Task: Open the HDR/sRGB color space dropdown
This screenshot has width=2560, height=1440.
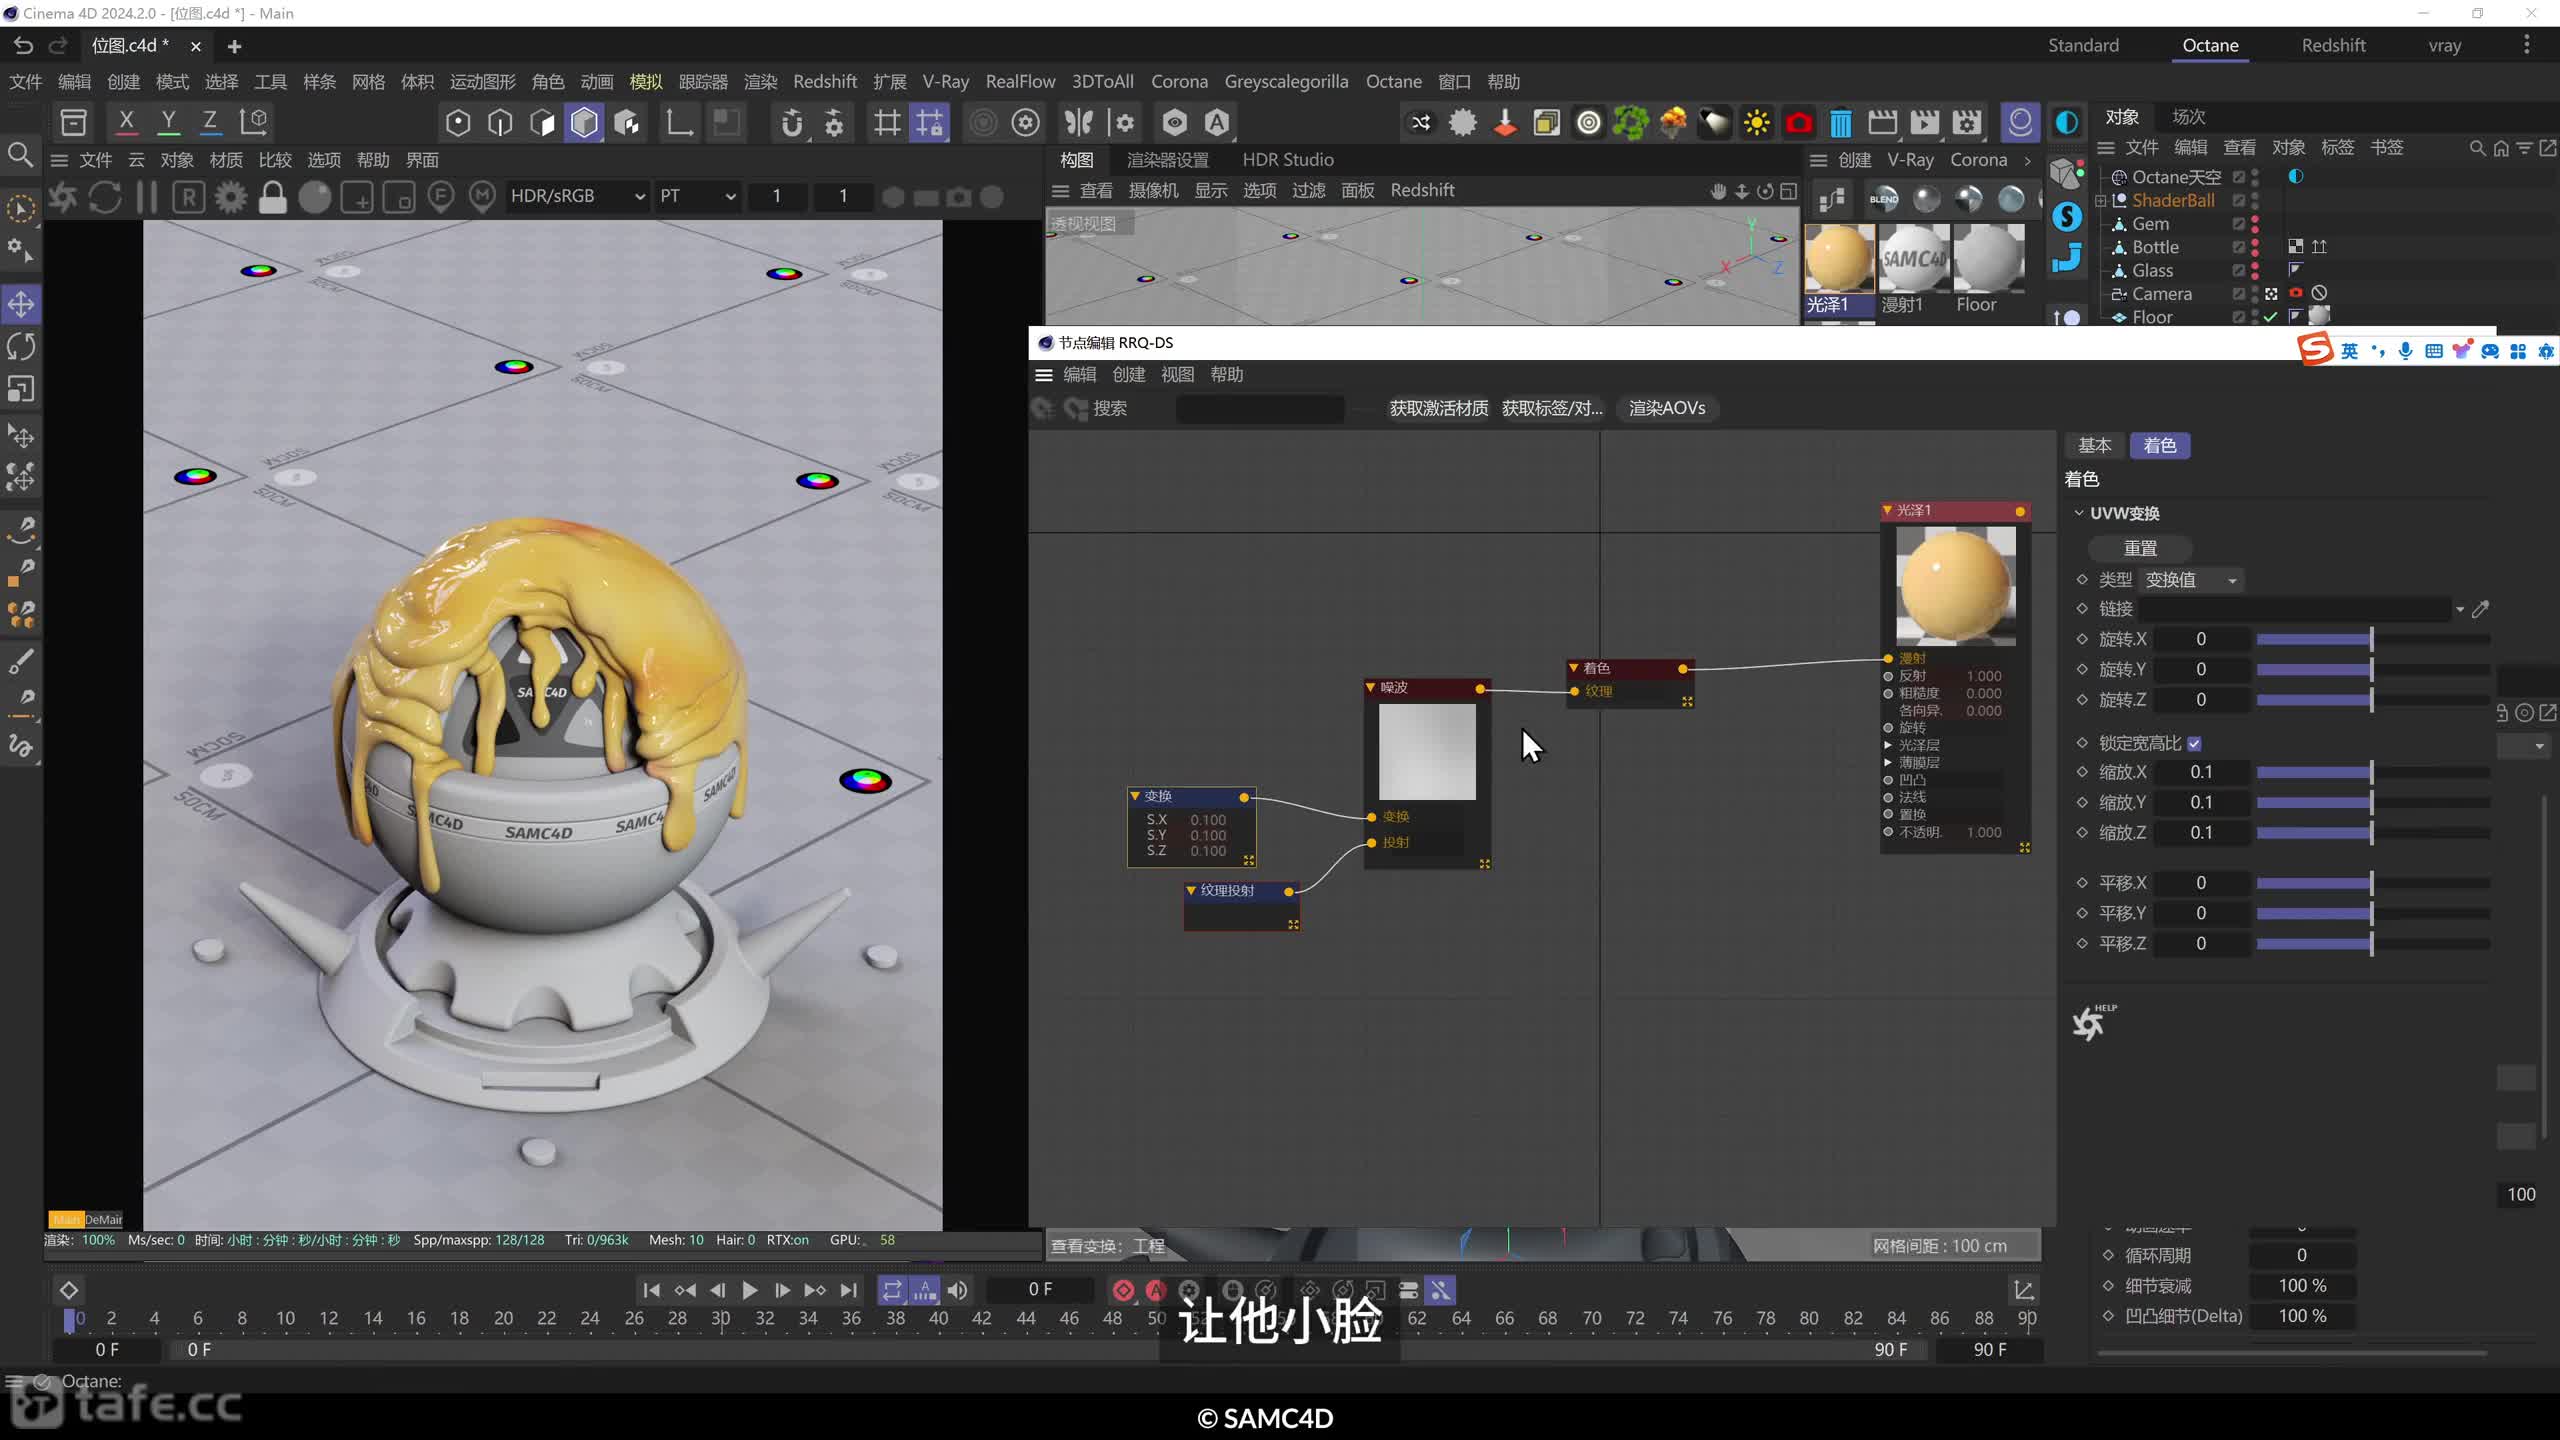Action: click(x=577, y=196)
